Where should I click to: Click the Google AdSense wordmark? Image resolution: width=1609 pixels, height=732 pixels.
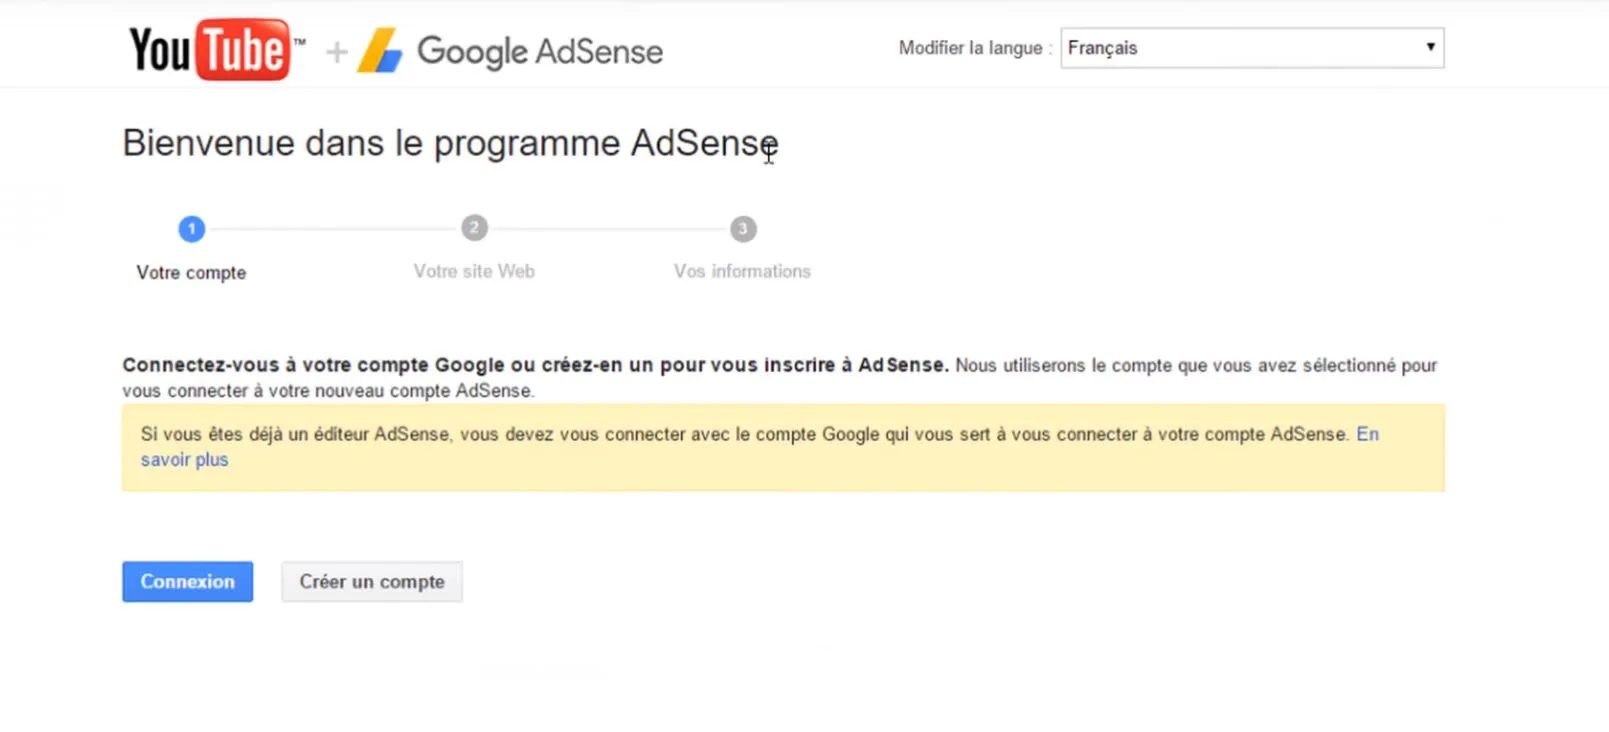pyautogui.click(x=539, y=51)
